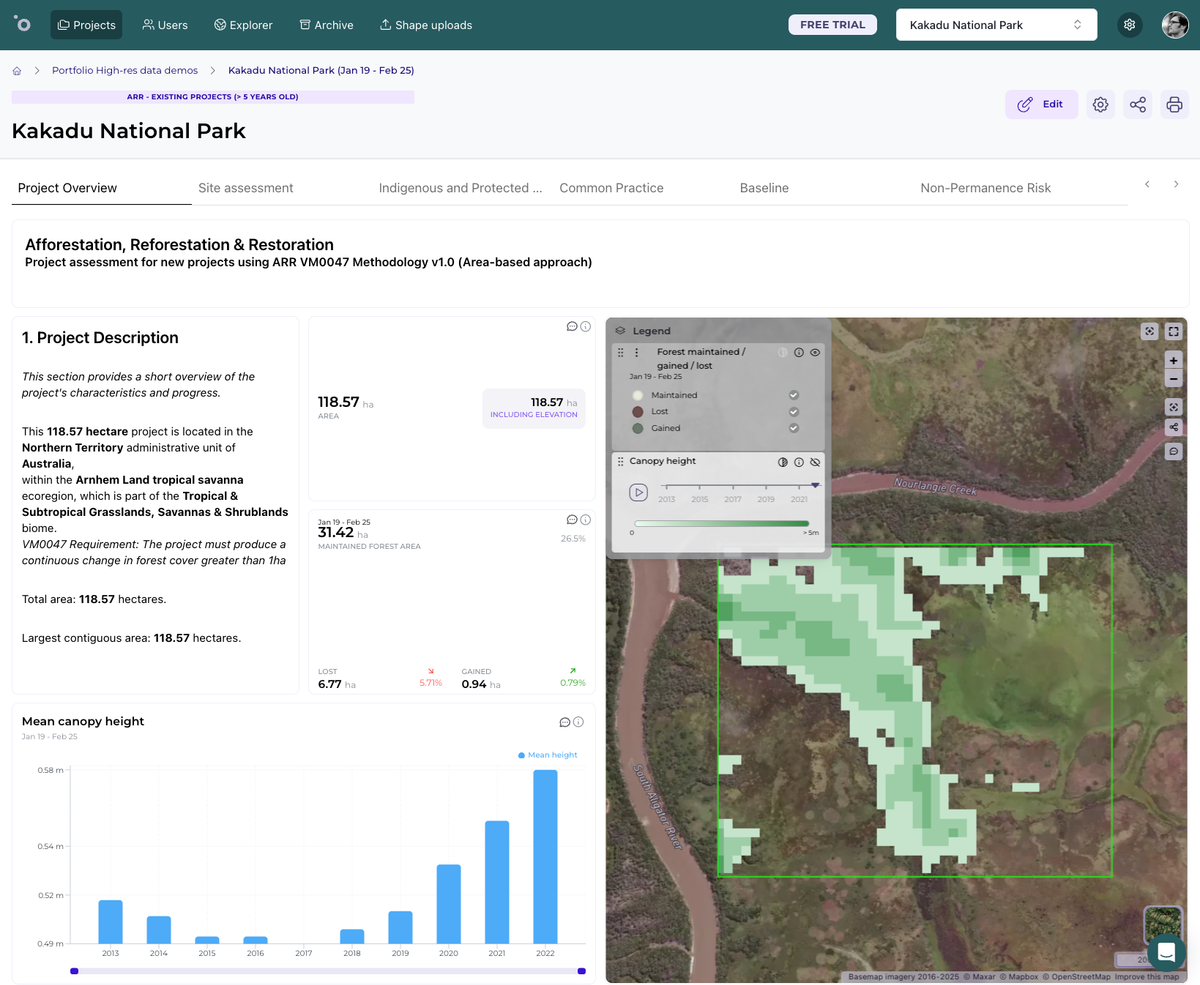Toggle Lost class checkbox in legend
The width and height of the screenshot is (1200, 985).
[794, 411]
